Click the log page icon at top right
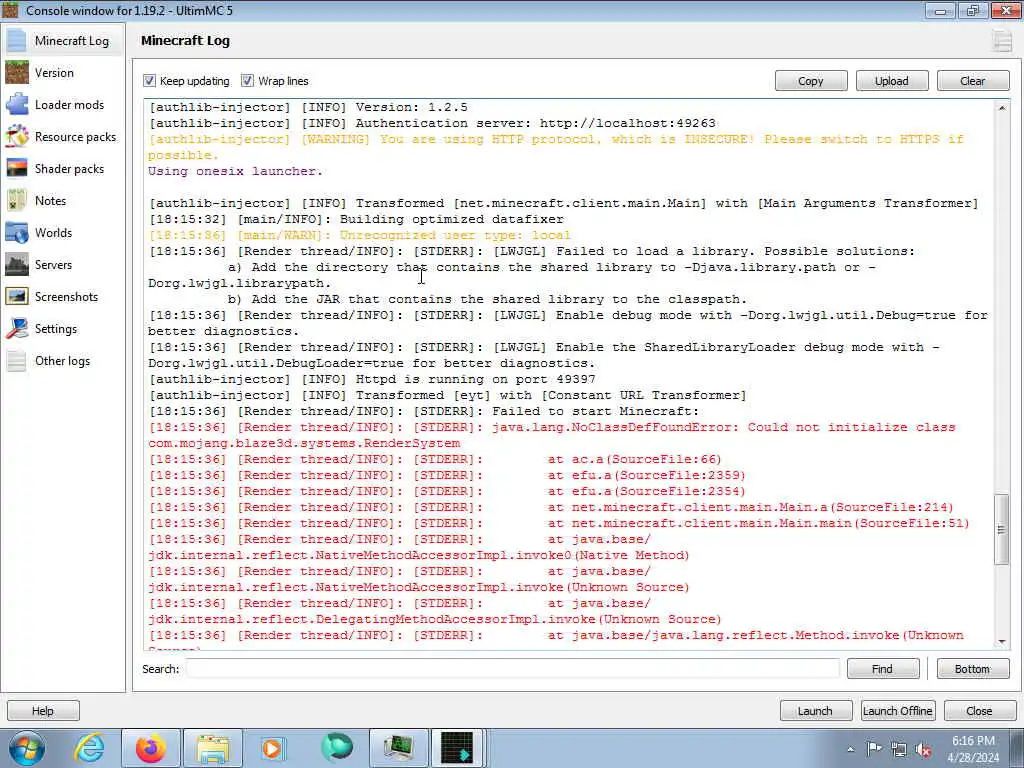 [x=1002, y=40]
